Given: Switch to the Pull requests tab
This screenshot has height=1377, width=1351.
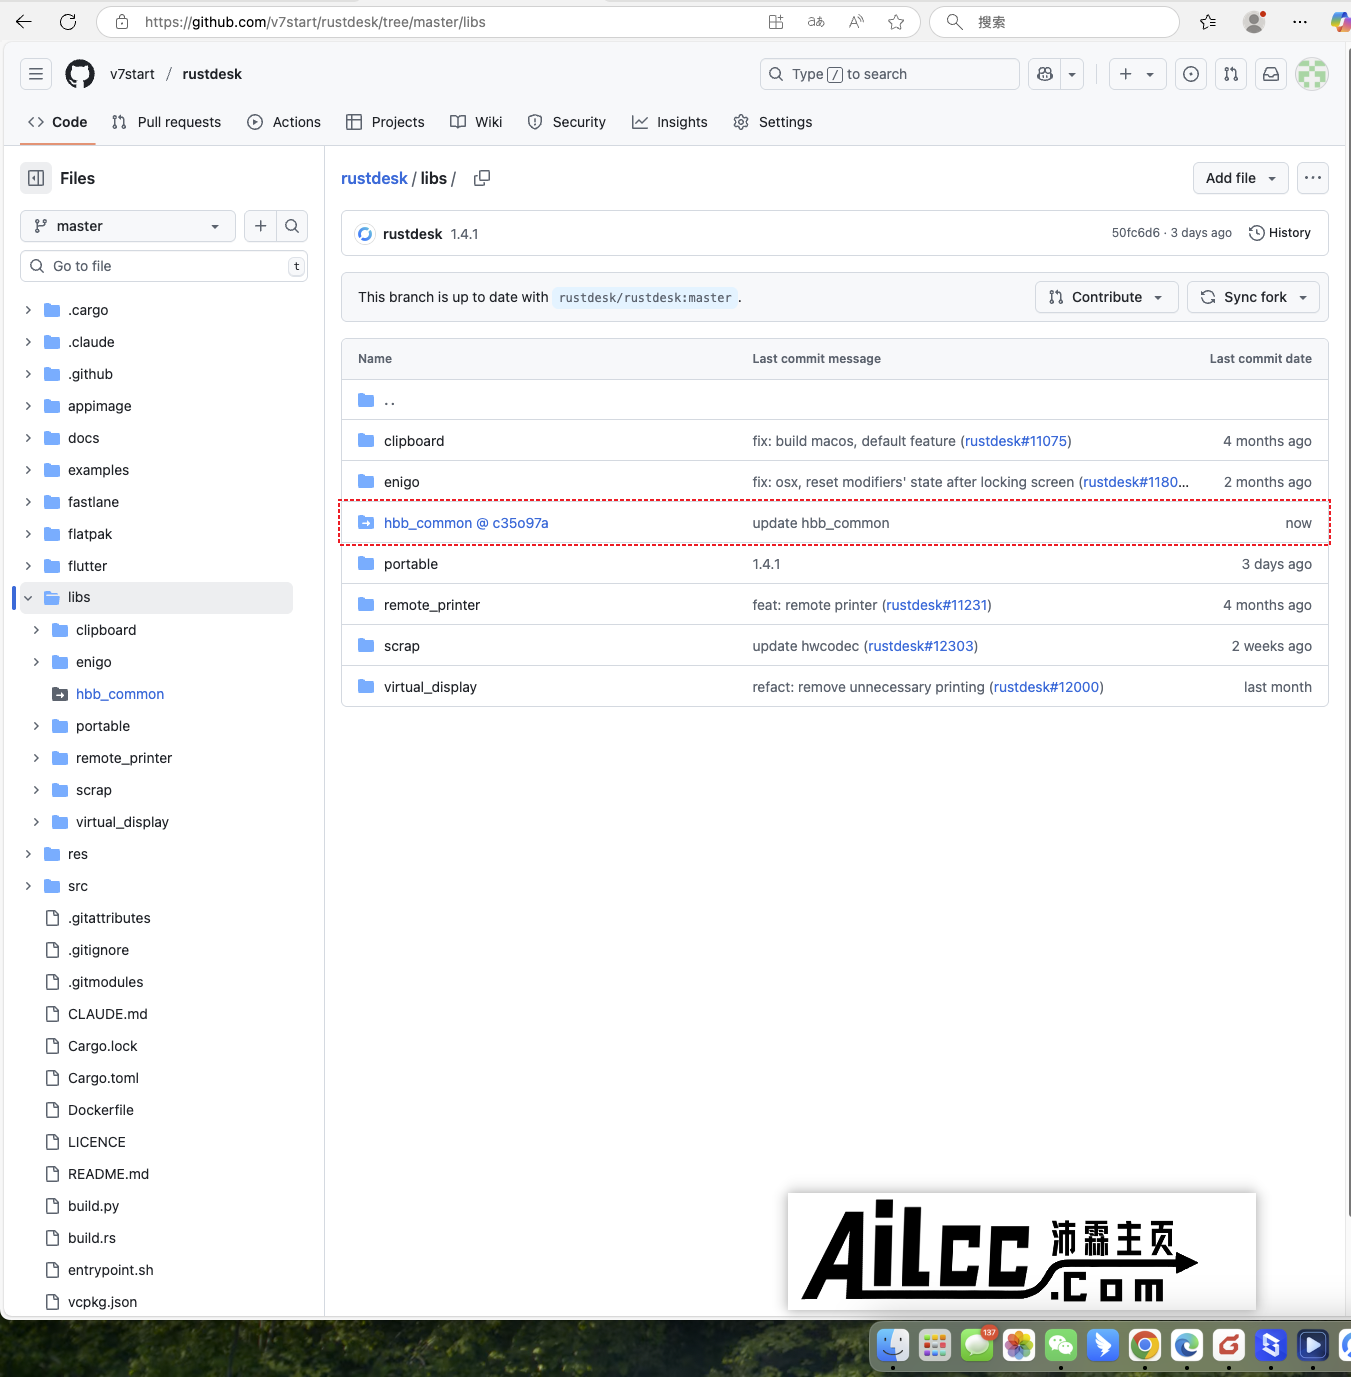Looking at the screenshot, I should (167, 122).
